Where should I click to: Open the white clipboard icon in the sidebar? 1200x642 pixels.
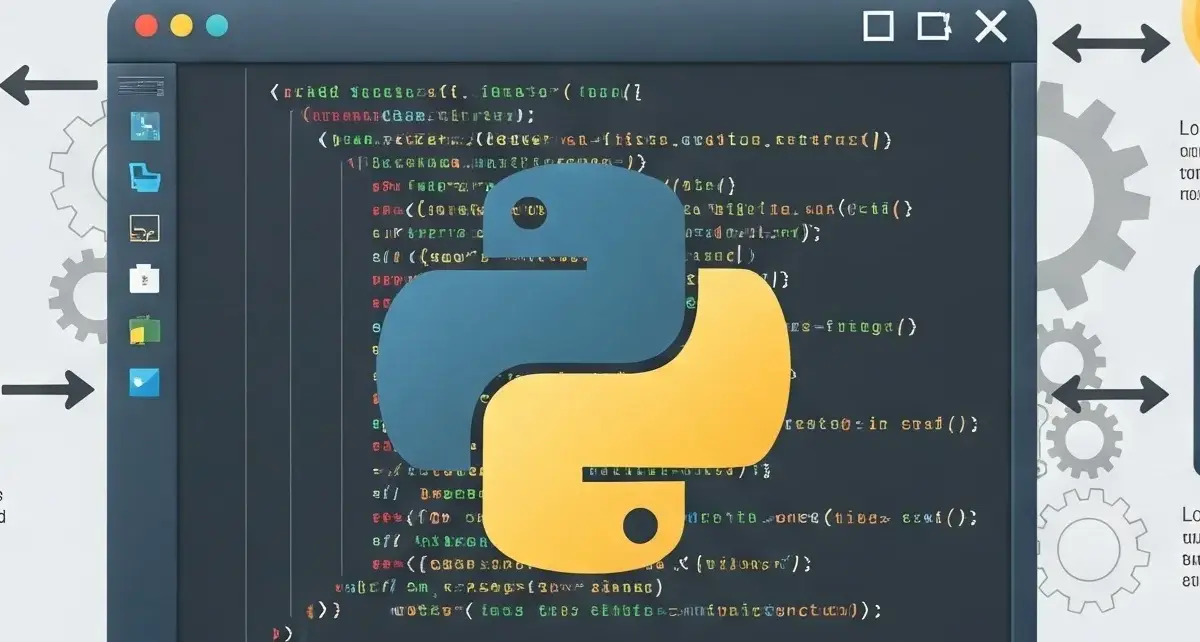(x=145, y=278)
